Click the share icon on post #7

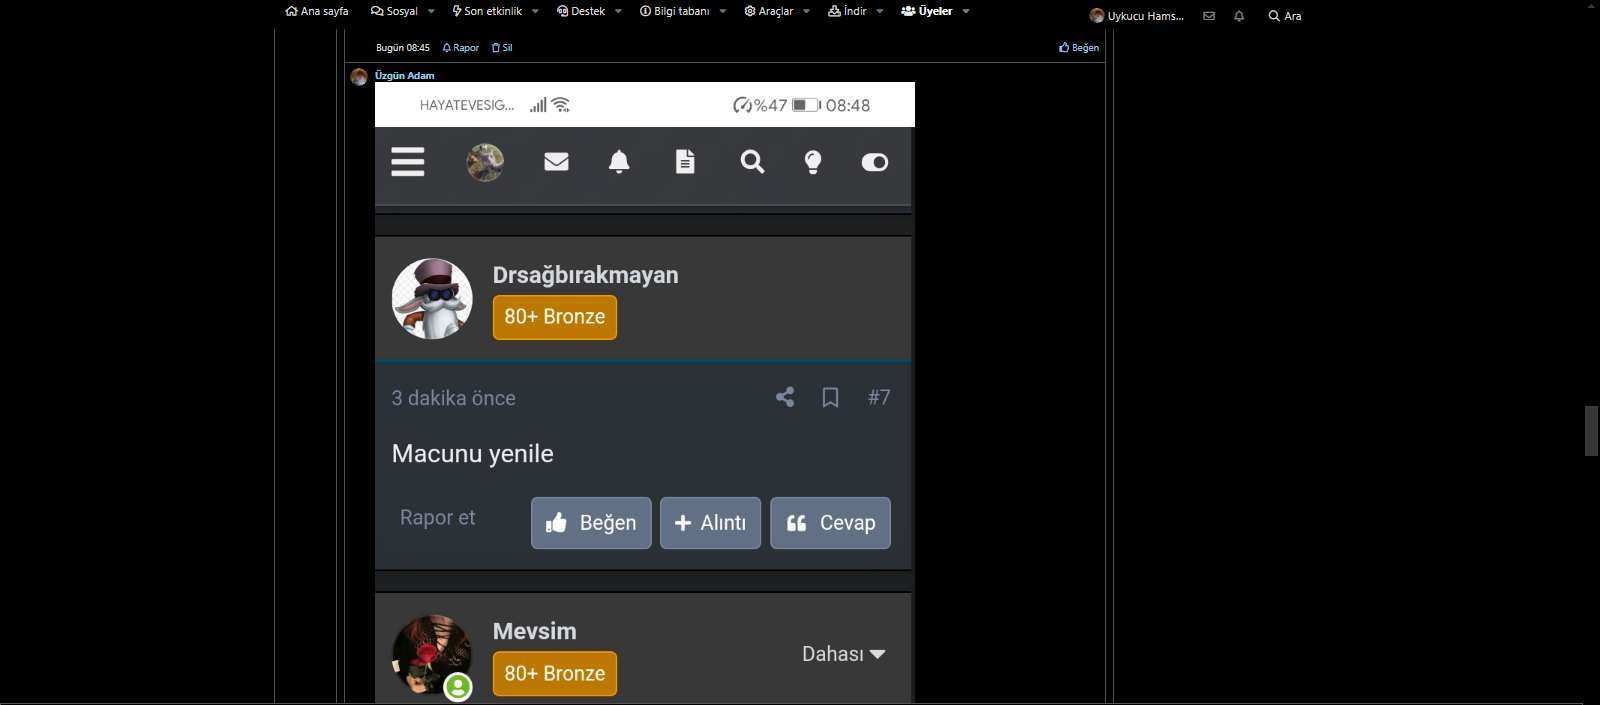[785, 397]
